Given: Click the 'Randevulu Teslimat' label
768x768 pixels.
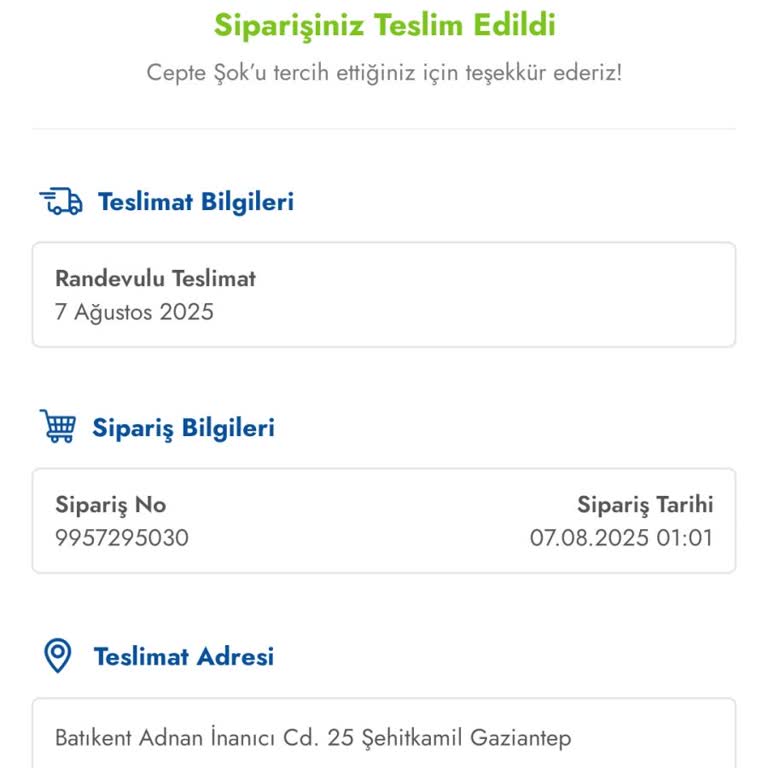Looking at the screenshot, I should click(x=155, y=278).
